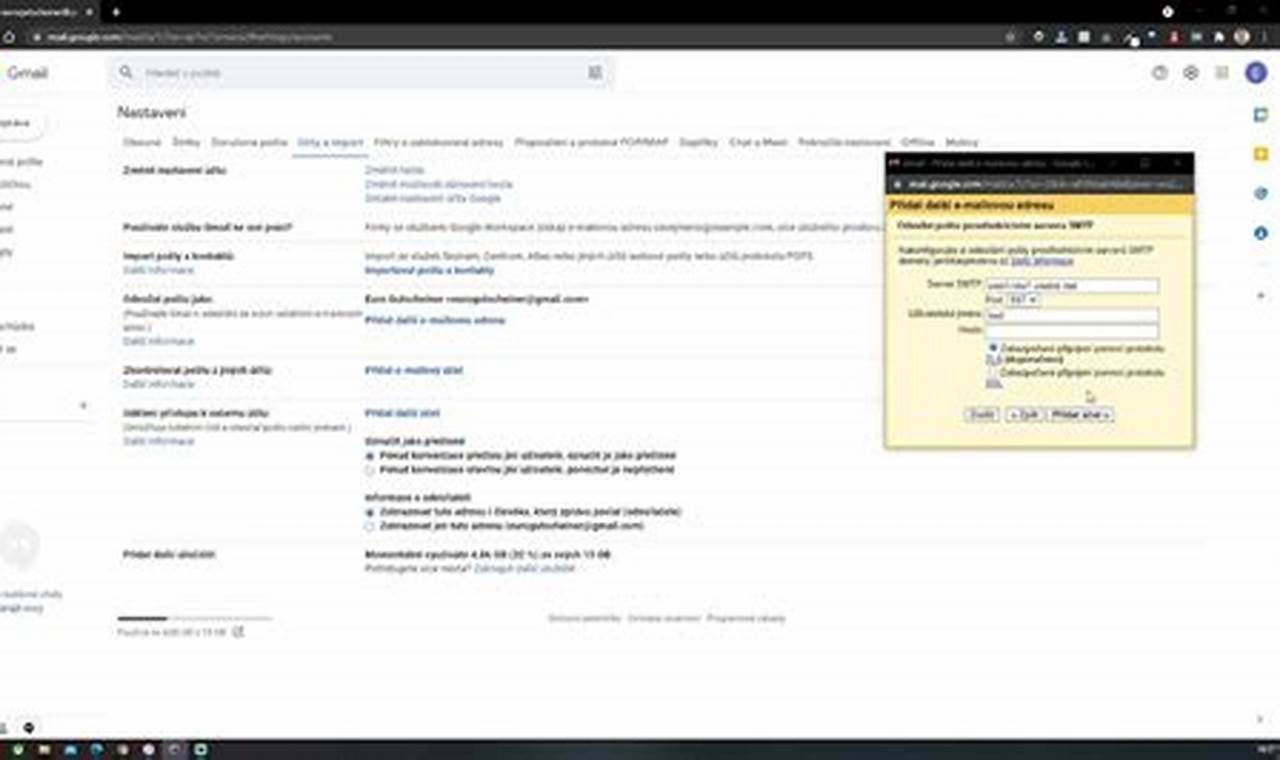Screen dimensions: 1280x760
Task: Click the Chrome address bar URL
Action: 190,37
